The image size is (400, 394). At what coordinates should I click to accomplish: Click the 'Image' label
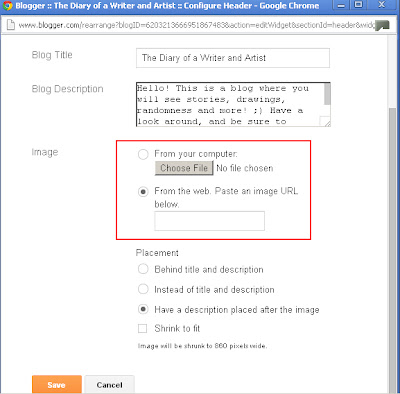click(x=45, y=152)
